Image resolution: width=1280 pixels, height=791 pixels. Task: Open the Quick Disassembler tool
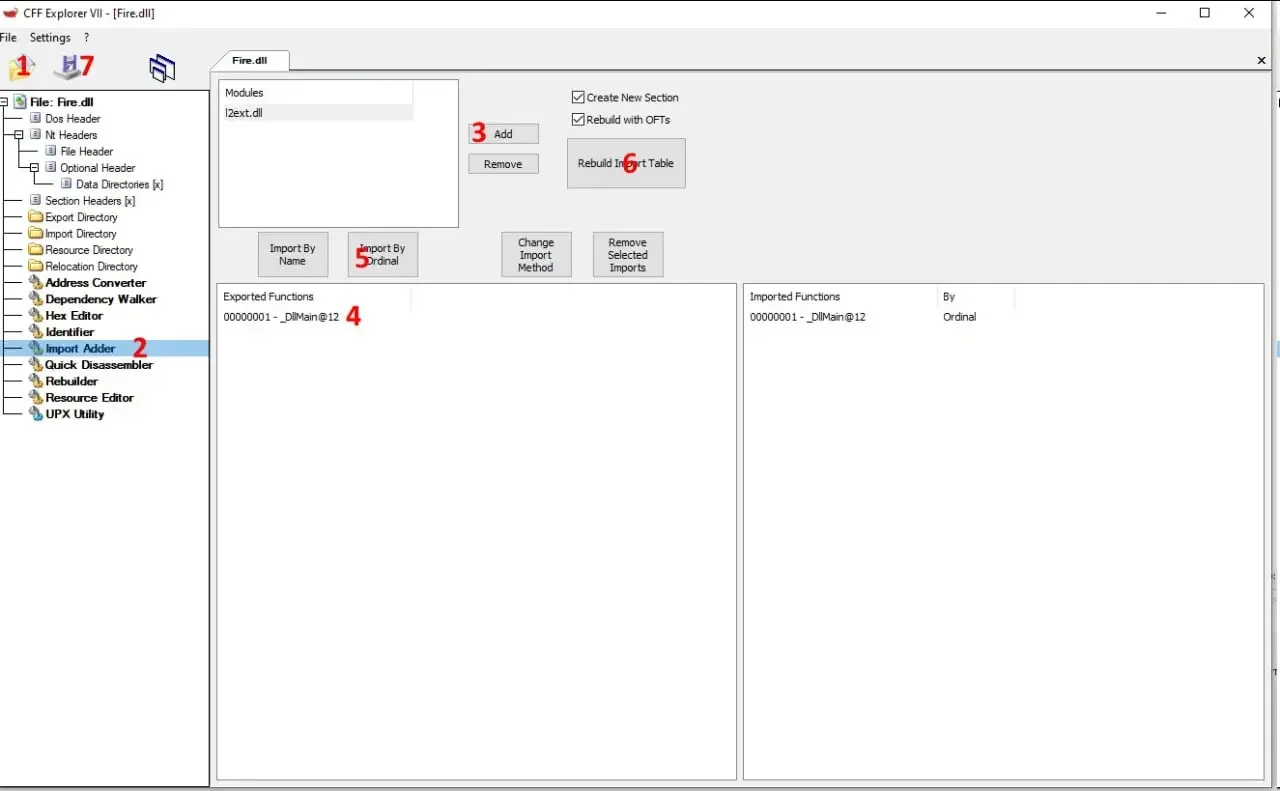(x=99, y=365)
